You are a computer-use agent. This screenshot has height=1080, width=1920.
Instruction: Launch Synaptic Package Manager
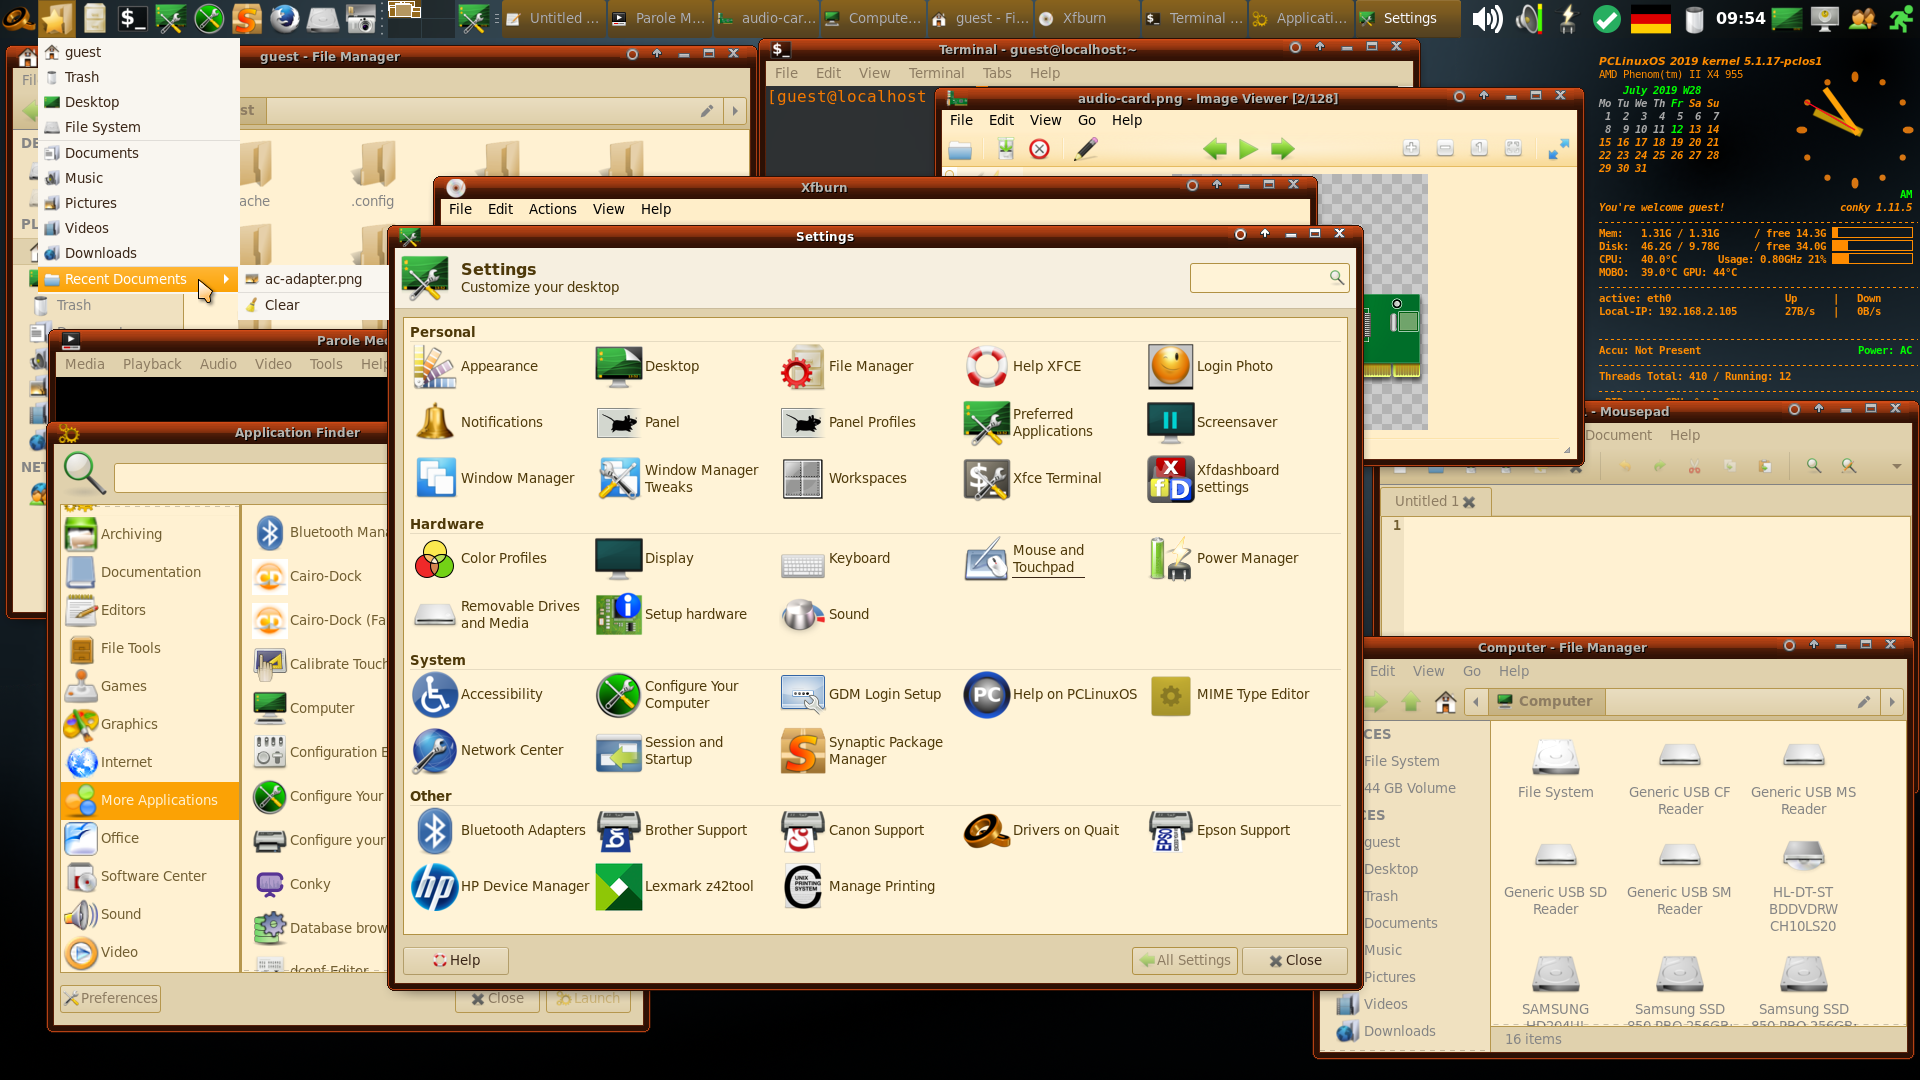tap(802, 751)
